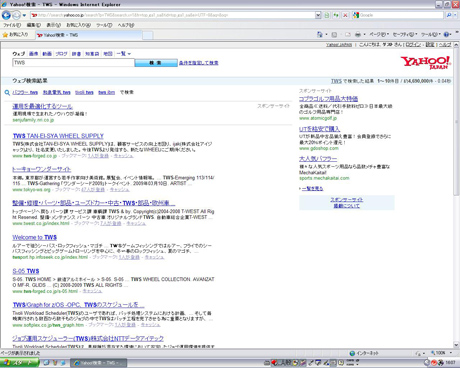The image size is (460, 368).
Task: Click the magnifier search icon in the toolbar
Action: pos(449,15)
